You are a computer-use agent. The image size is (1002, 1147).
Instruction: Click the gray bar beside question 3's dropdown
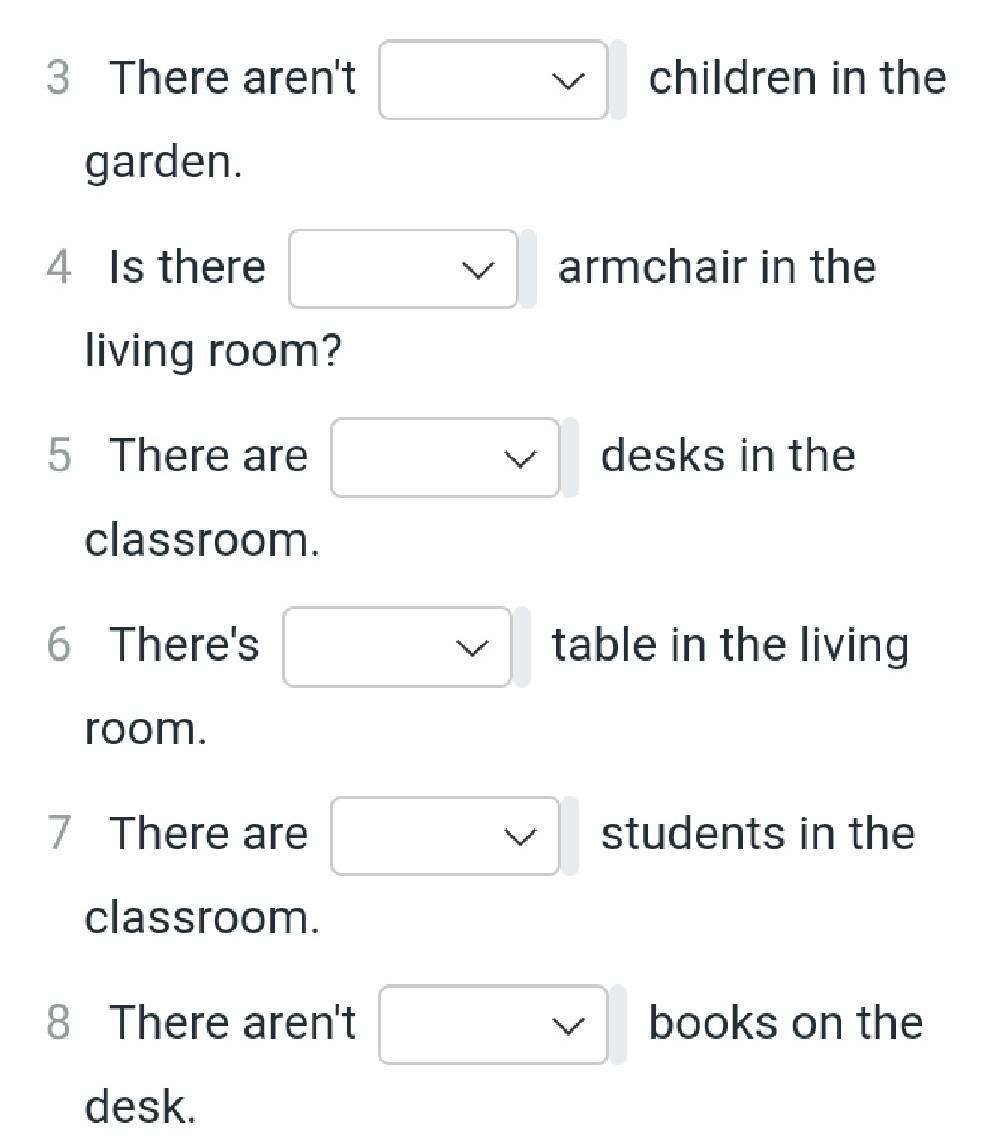[x=619, y=80]
